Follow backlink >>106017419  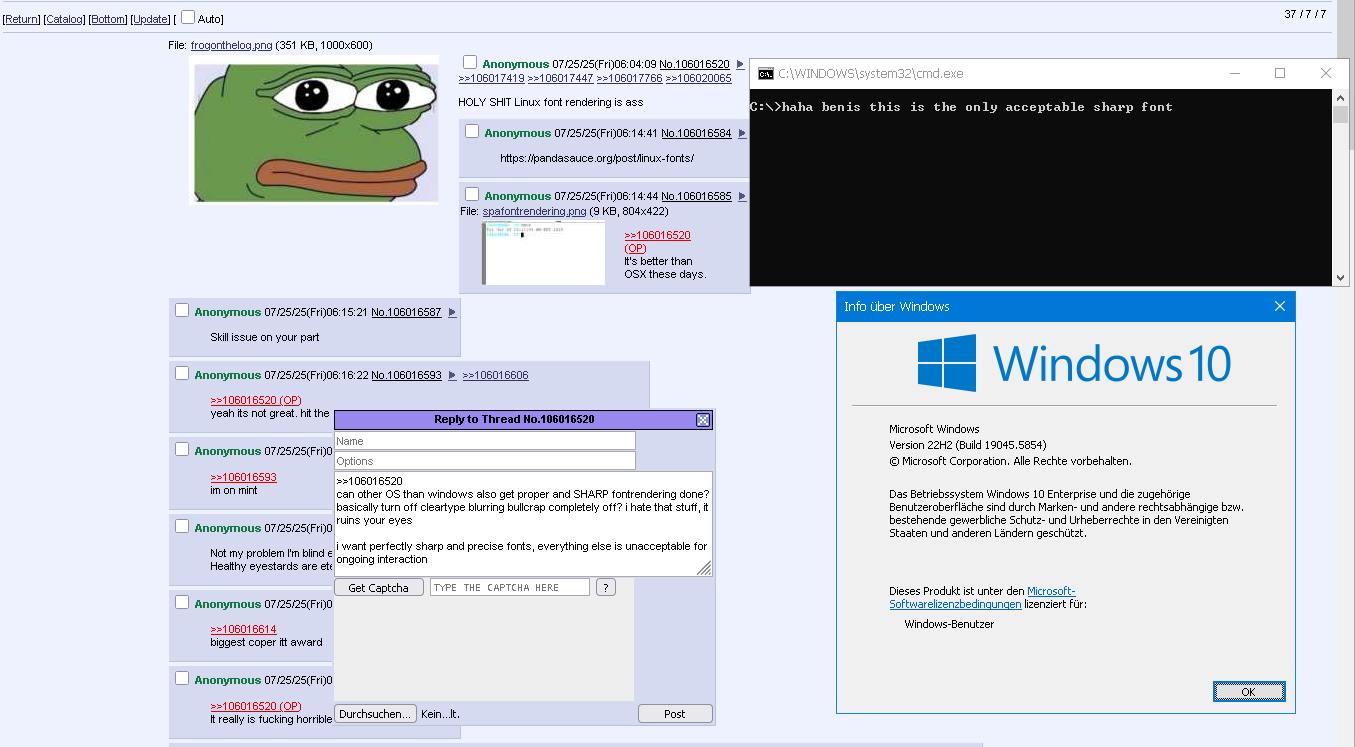point(491,78)
